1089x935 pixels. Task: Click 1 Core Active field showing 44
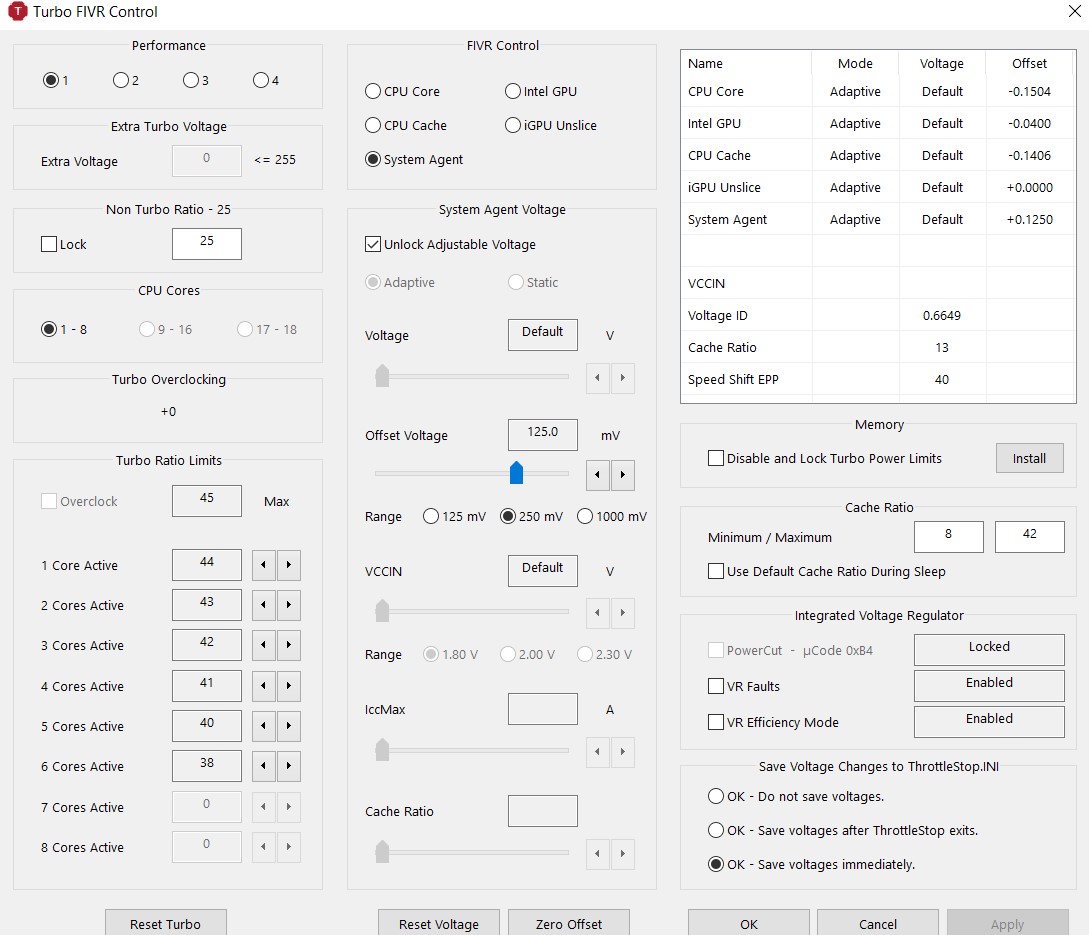pos(207,565)
